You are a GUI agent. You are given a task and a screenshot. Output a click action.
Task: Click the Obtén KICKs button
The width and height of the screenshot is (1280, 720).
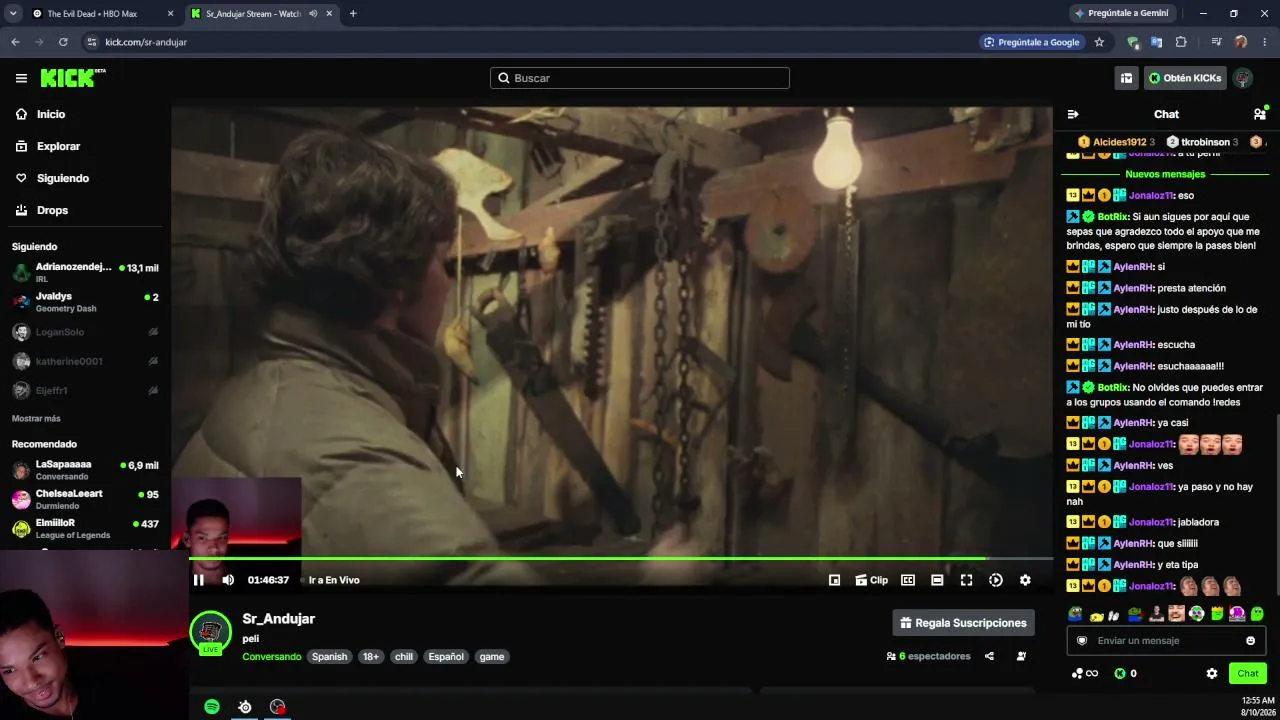[x=1185, y=78]
